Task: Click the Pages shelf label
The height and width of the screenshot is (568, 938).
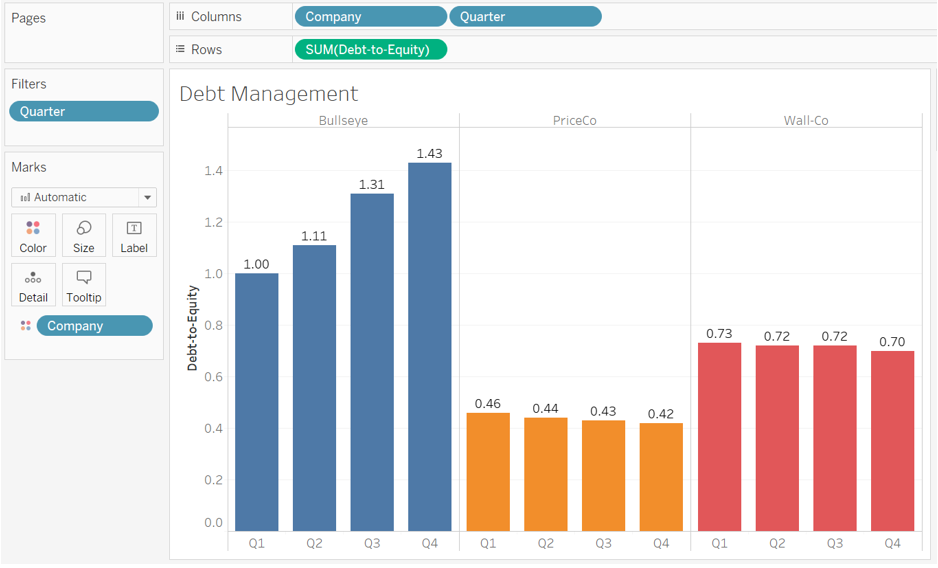Action: 28,18
